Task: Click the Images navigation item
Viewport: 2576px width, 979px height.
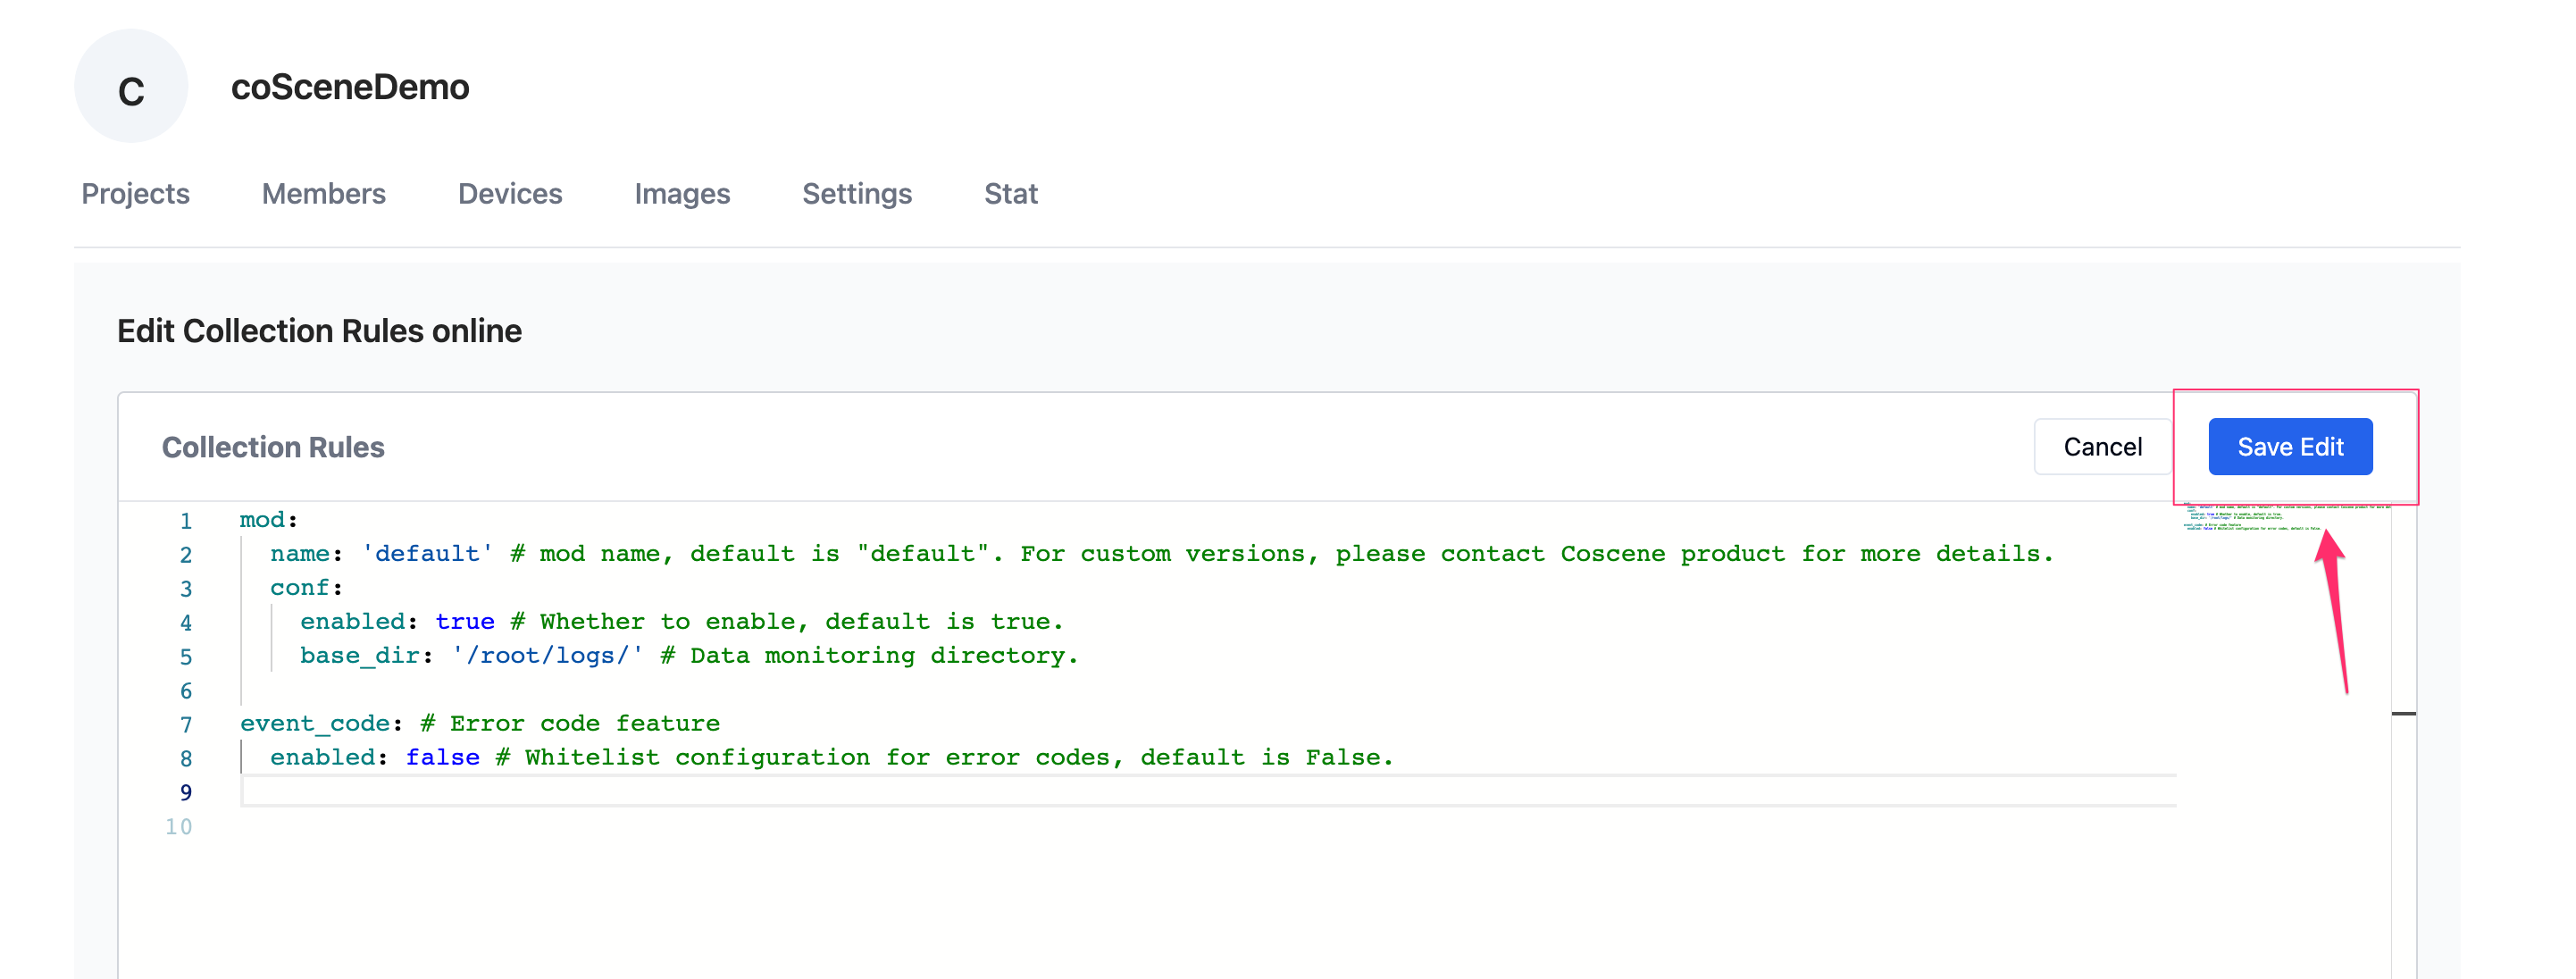Action: tap(683, 194)
